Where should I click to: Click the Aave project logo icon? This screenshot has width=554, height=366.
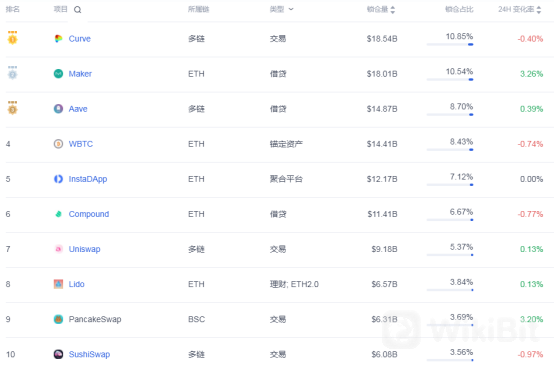(x=58, y=109)
